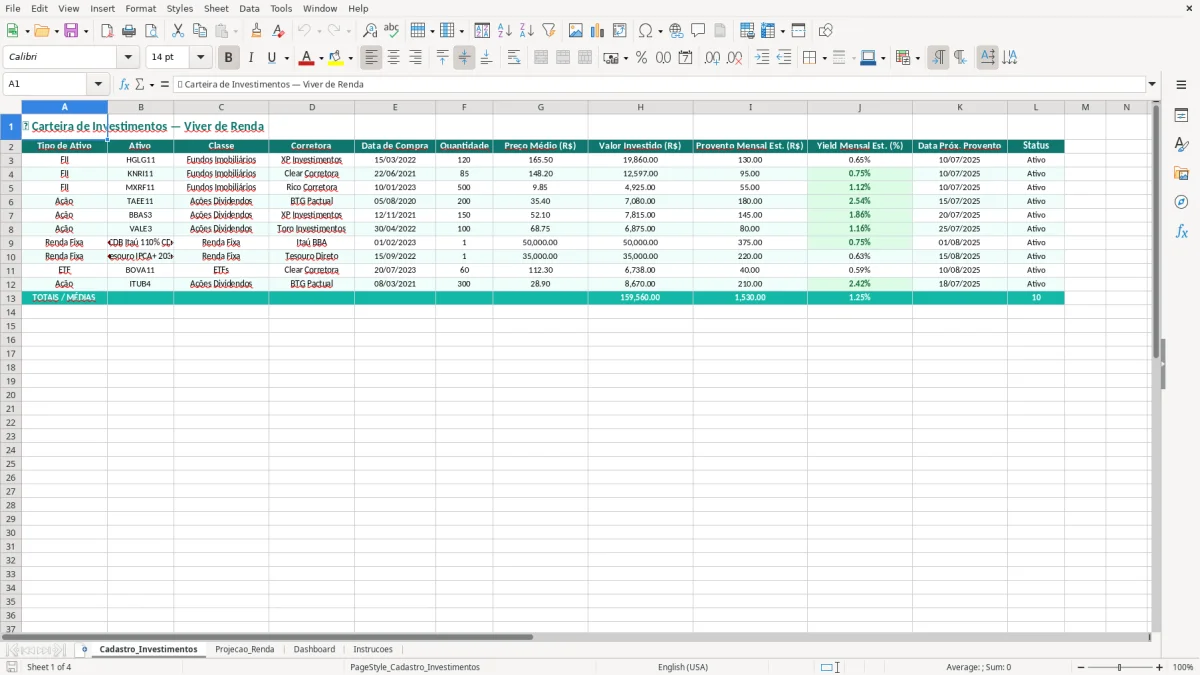Apply the yellow Background Color swatch
This screenshot has height=675, width=1200.
click(336, 58)
